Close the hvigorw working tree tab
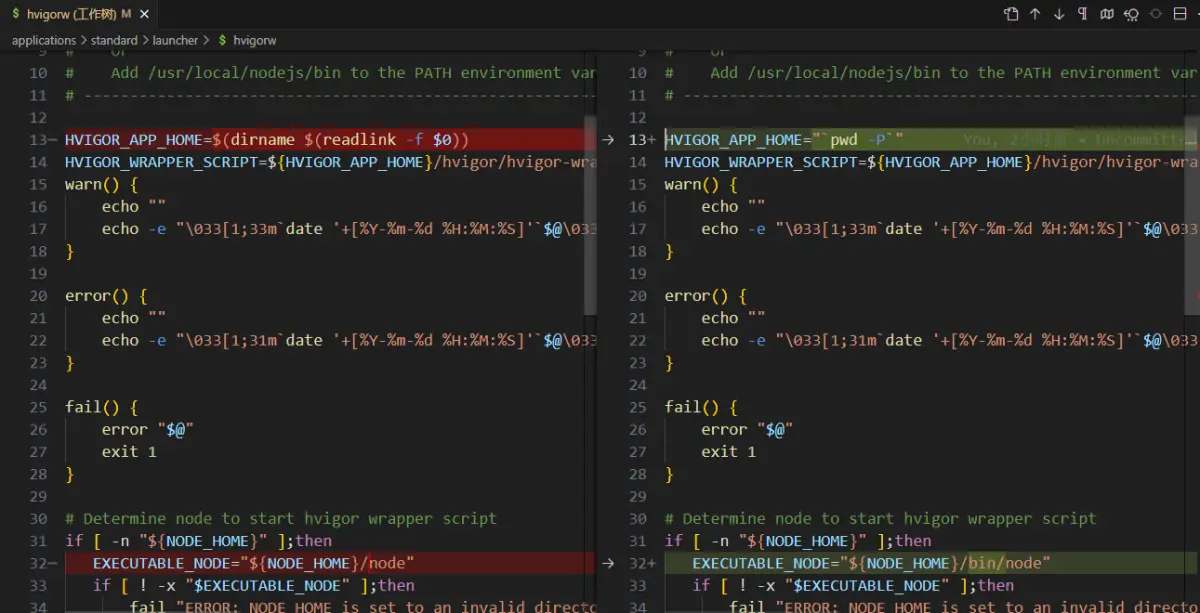This screenshot has width=1200, height=613. click(142, 14)
